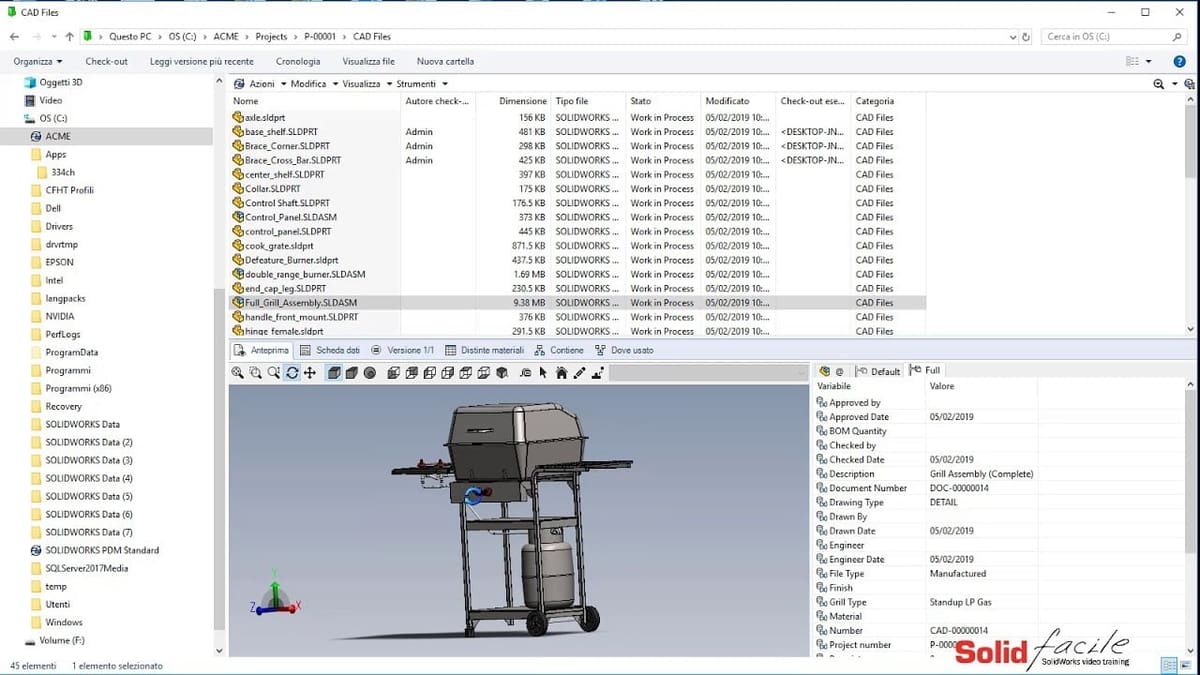Toggle the Shaded display mode icon

click(351, 373)
